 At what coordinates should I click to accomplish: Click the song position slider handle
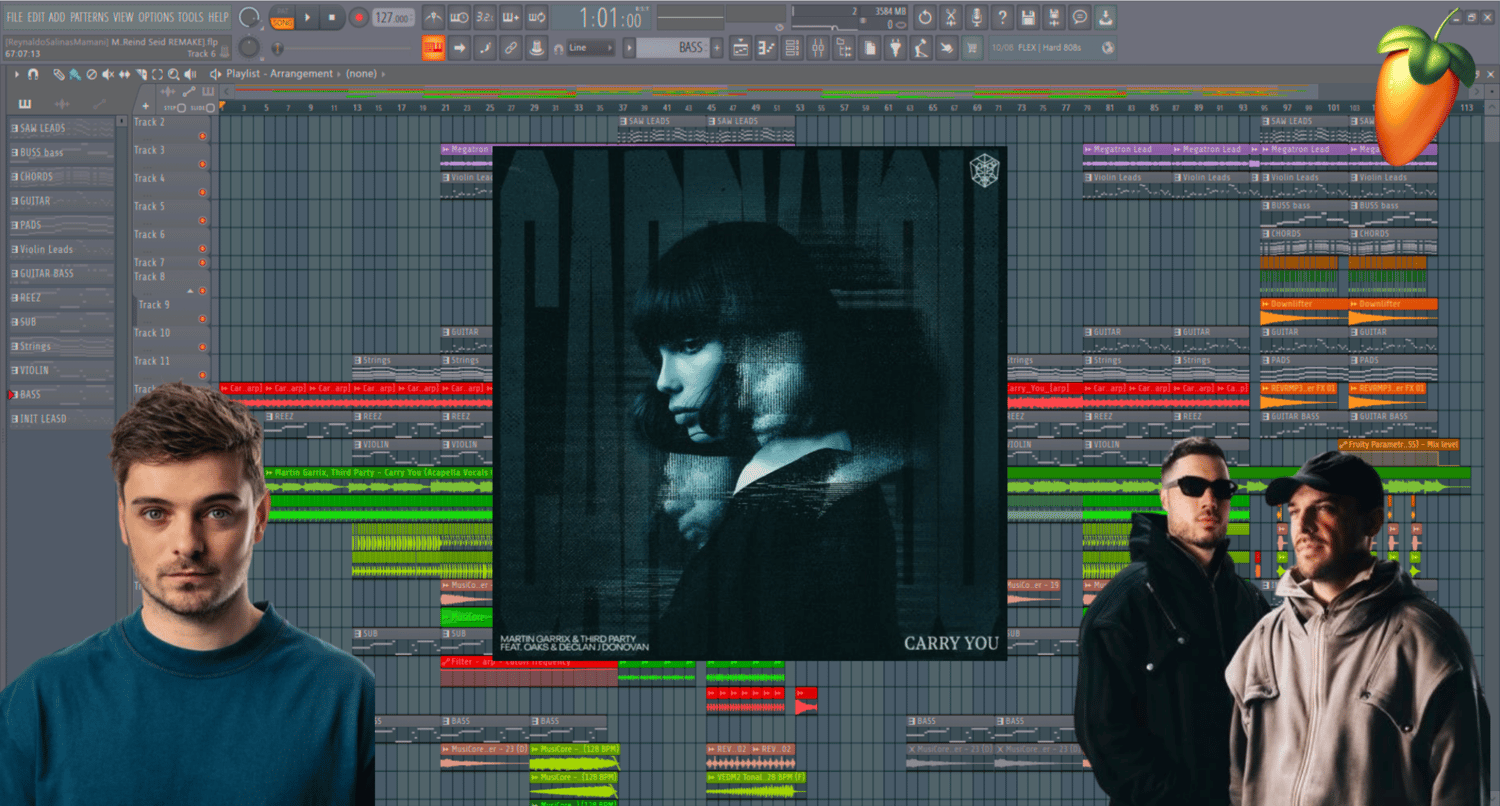277,48
